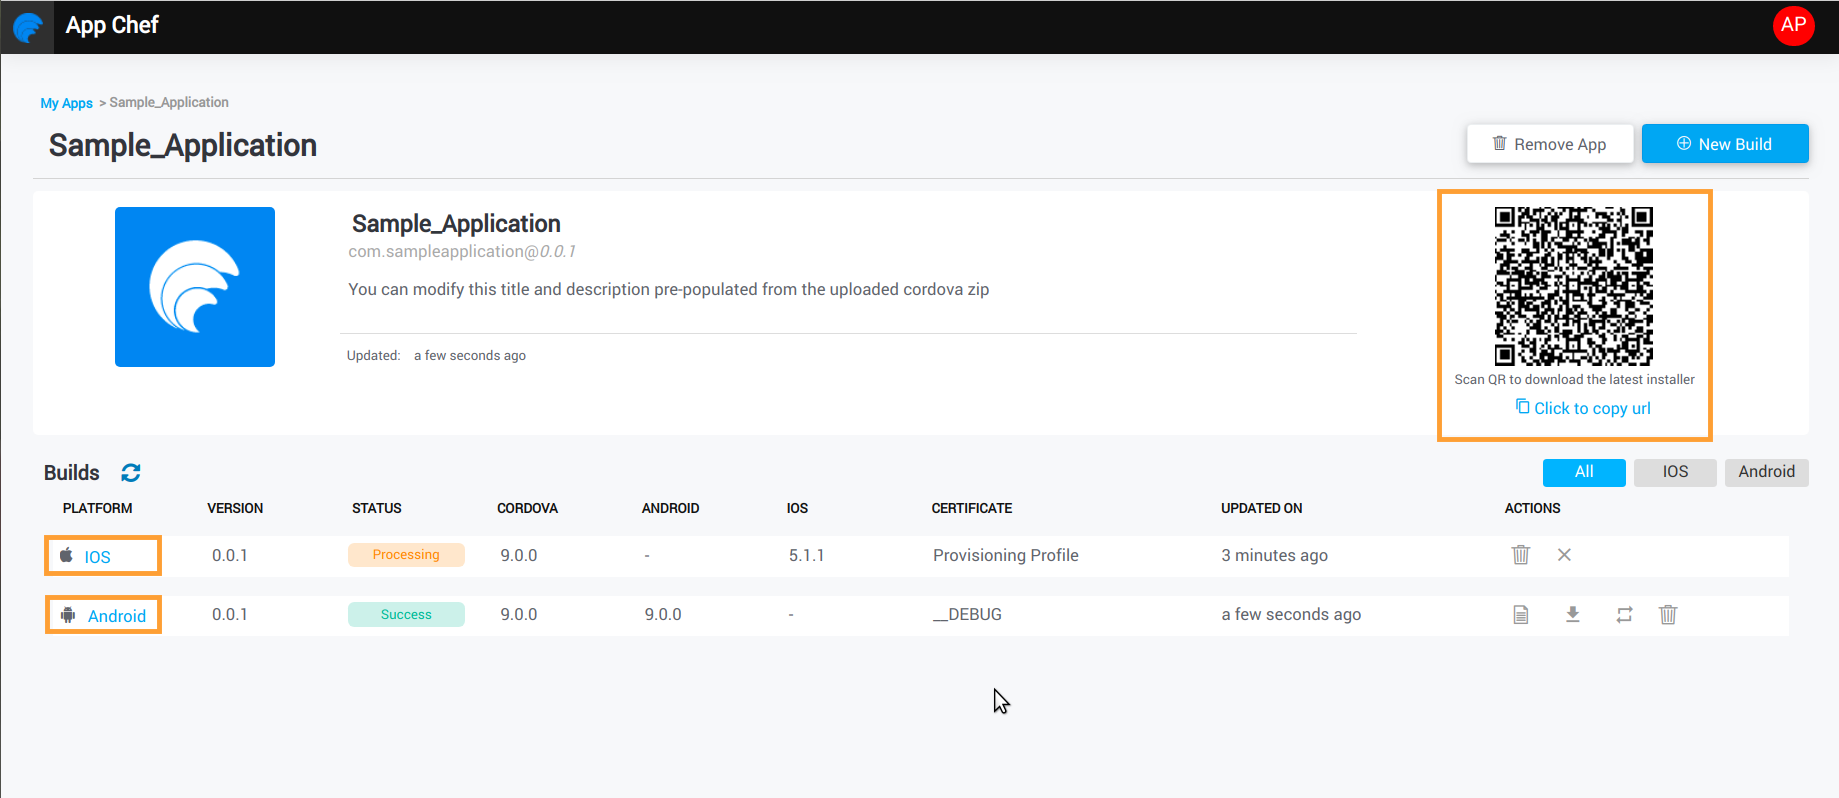Viewport: 1839px width, 798px height.
Task: Delete the Android build with trash icon
Action: coord(1667,614)
